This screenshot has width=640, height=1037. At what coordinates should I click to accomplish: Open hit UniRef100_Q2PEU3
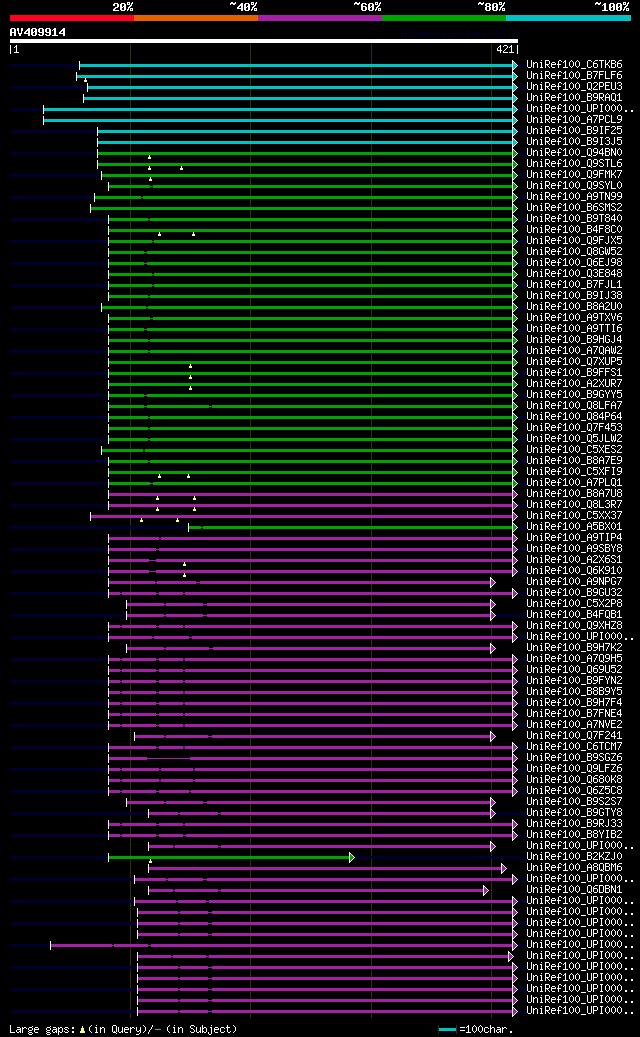coord(574,87)
